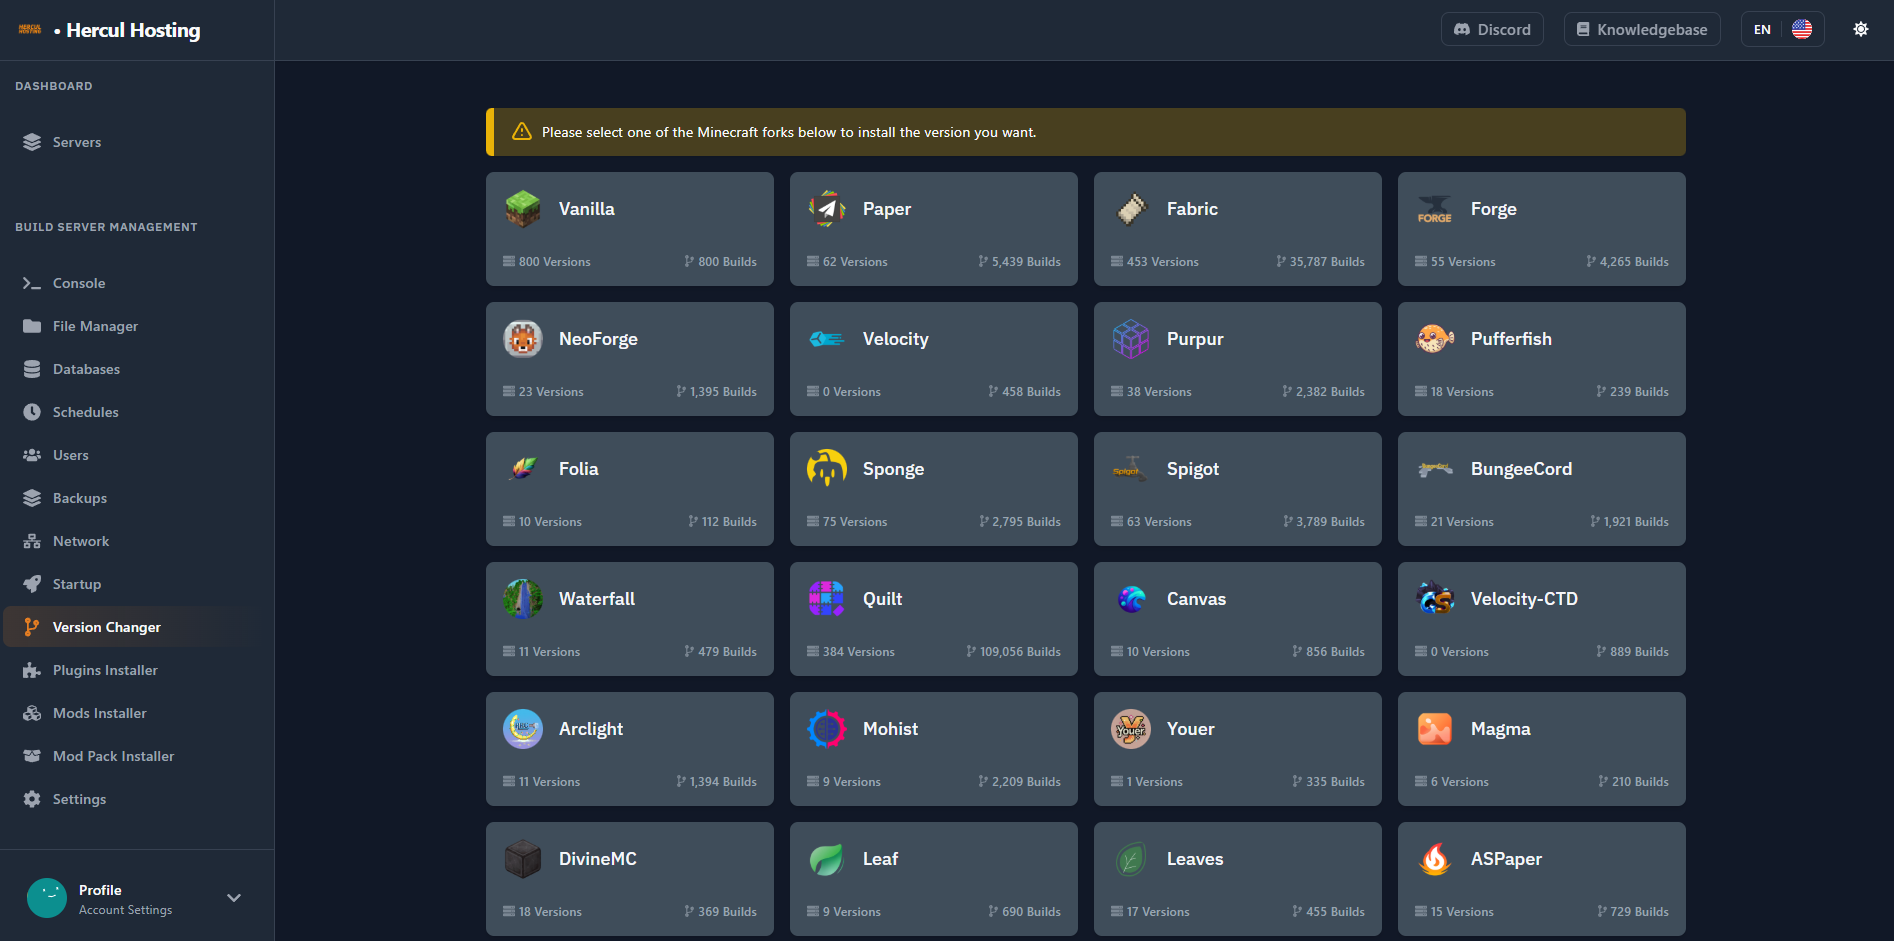Screen dimensions: 1894x941
Task: Go to File Manager in sidebar
Action: [95, 326]
